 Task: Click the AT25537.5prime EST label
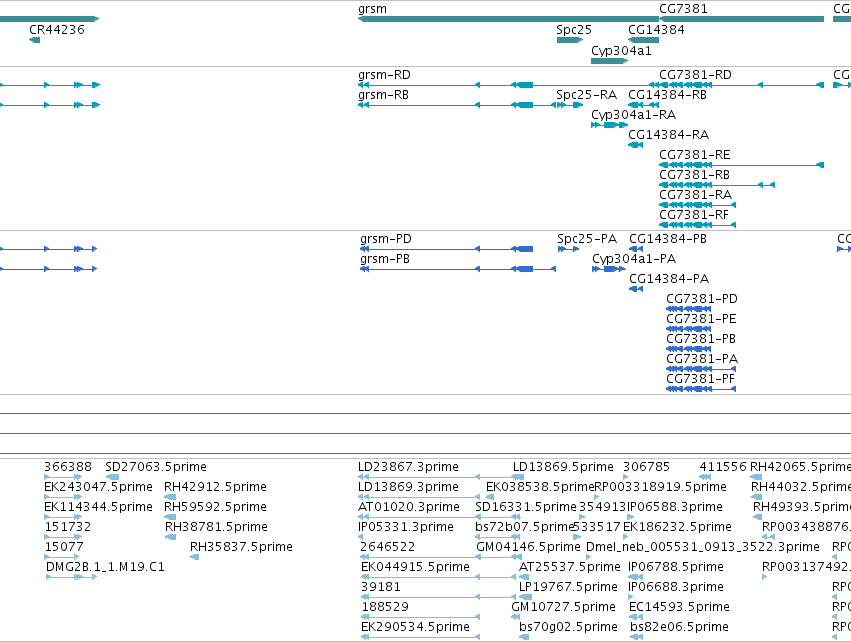[570, 567]
